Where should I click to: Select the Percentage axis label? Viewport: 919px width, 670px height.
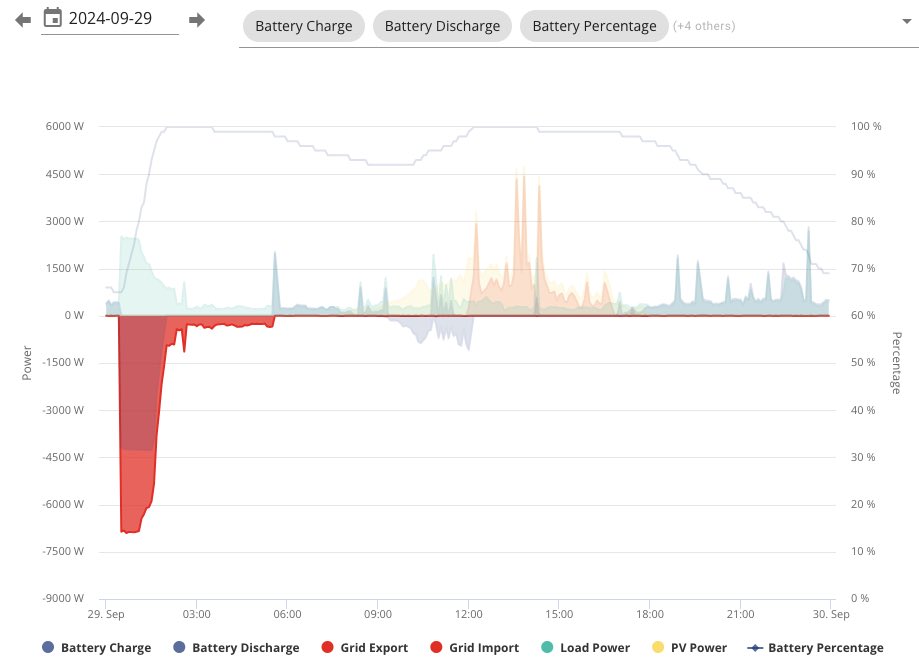tap(894, 361)
